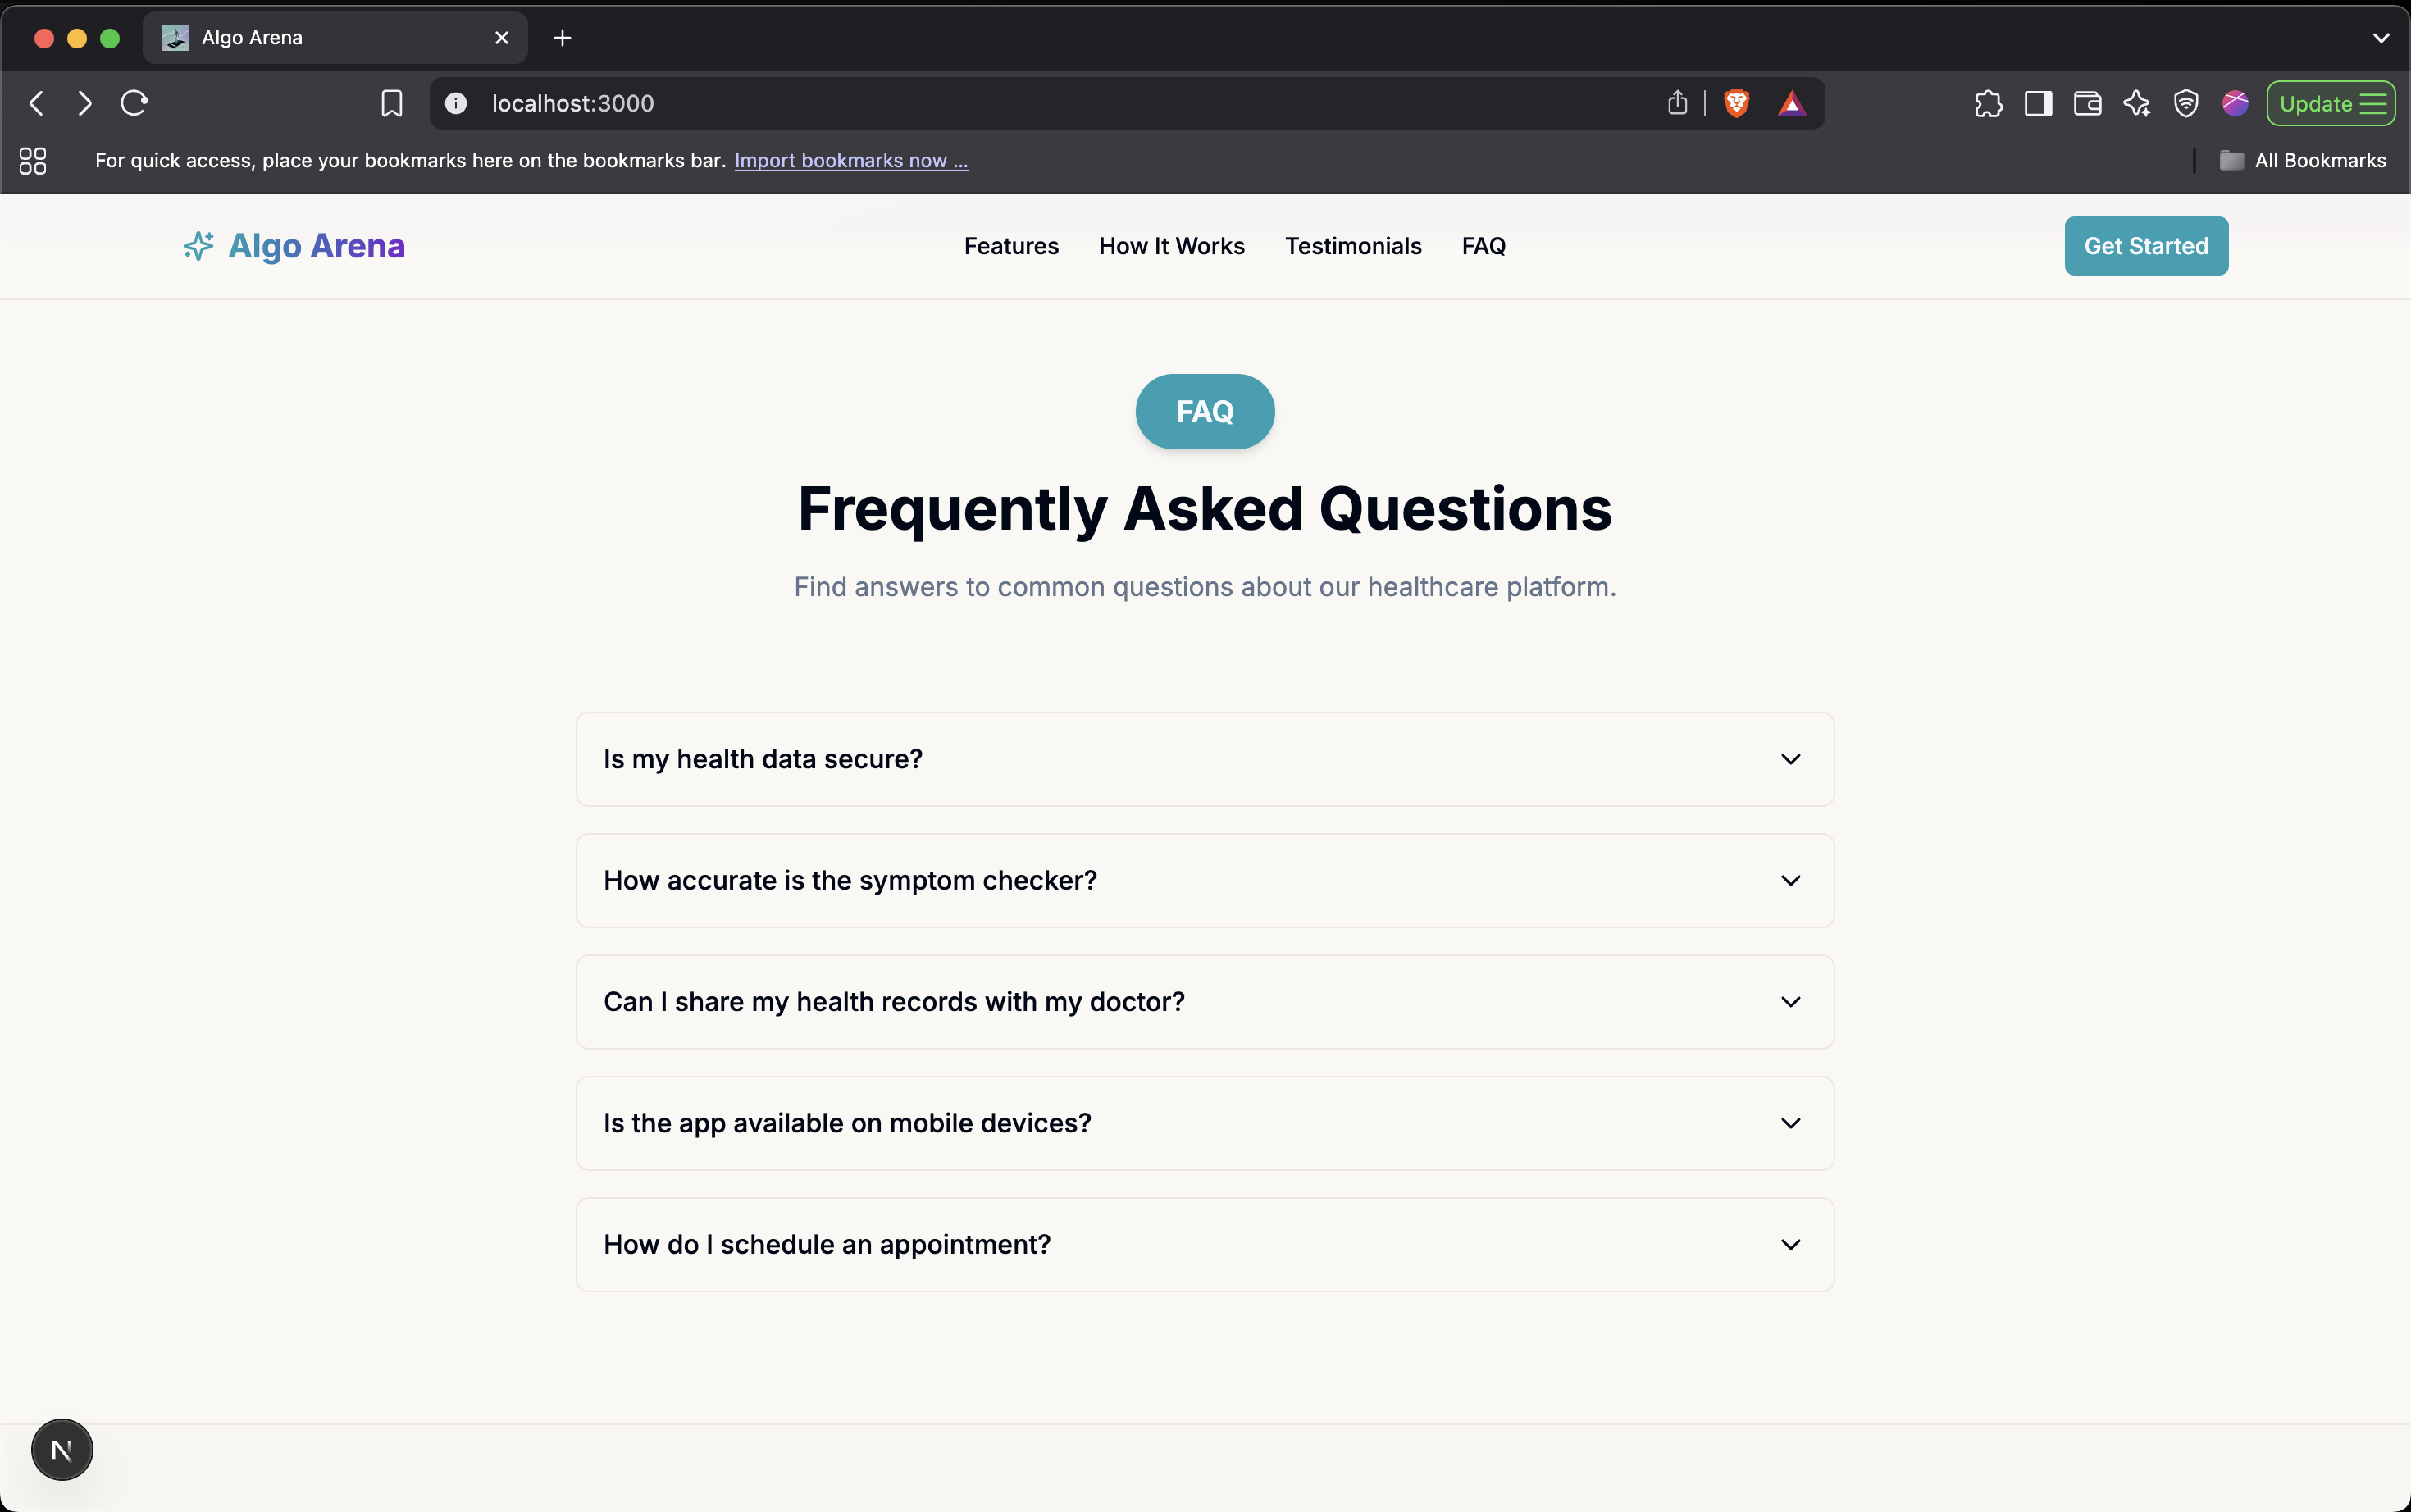Screen dimensions: 2411x1512
Task: Click the Leo AI sparkle icon
Action: click(2137, 103)
